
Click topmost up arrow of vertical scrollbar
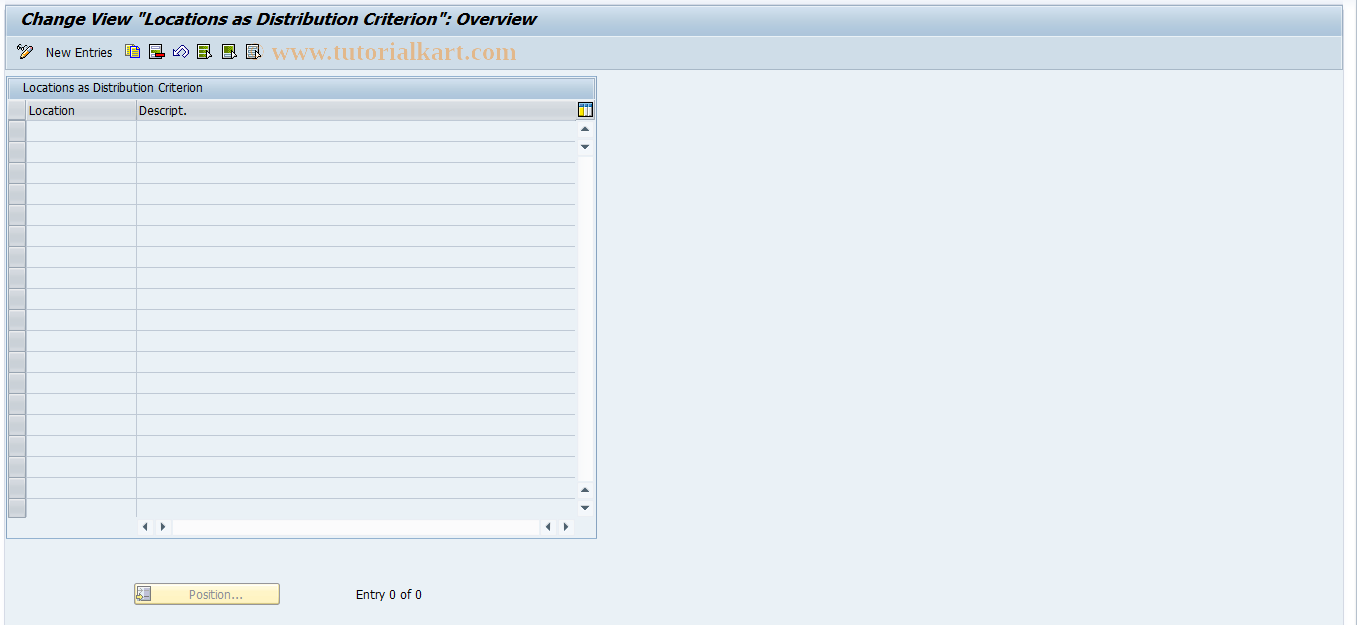tap(585, 129)
